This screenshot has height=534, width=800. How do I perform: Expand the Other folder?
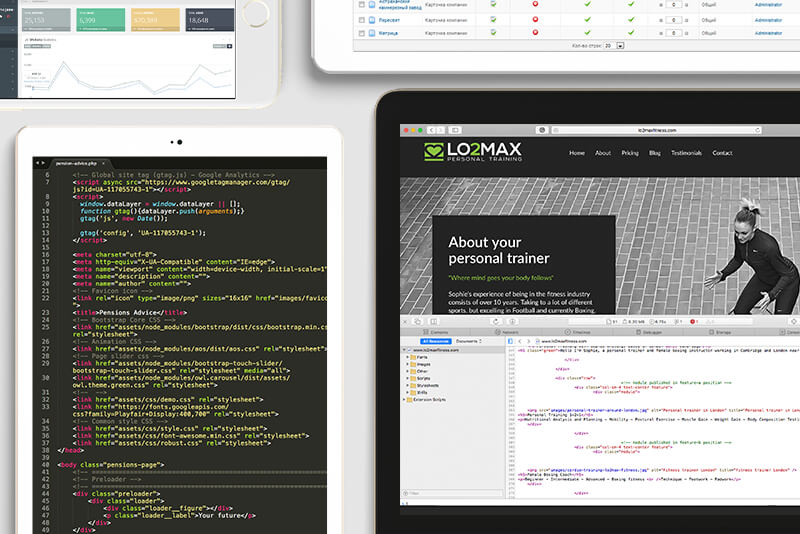(x=408, y=371)
